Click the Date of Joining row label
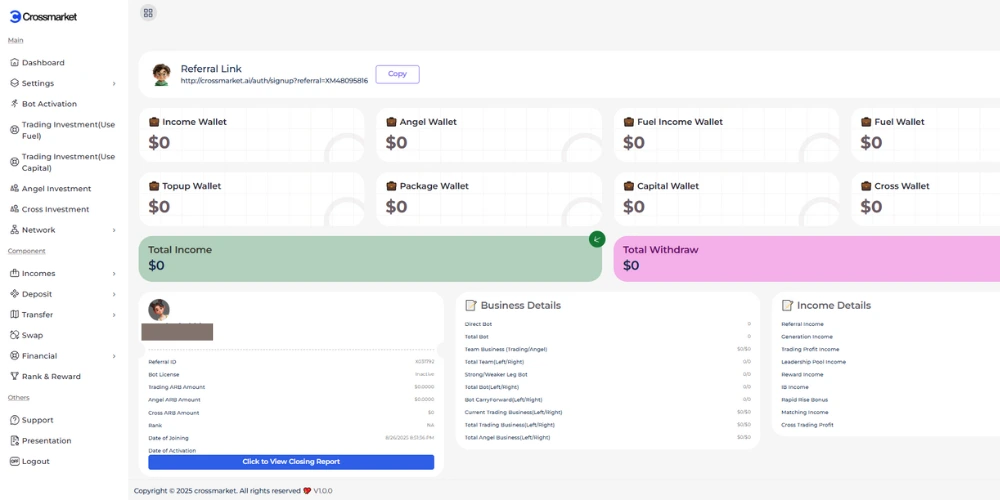Screen dimensions: 1000x500 click(168, 438)
